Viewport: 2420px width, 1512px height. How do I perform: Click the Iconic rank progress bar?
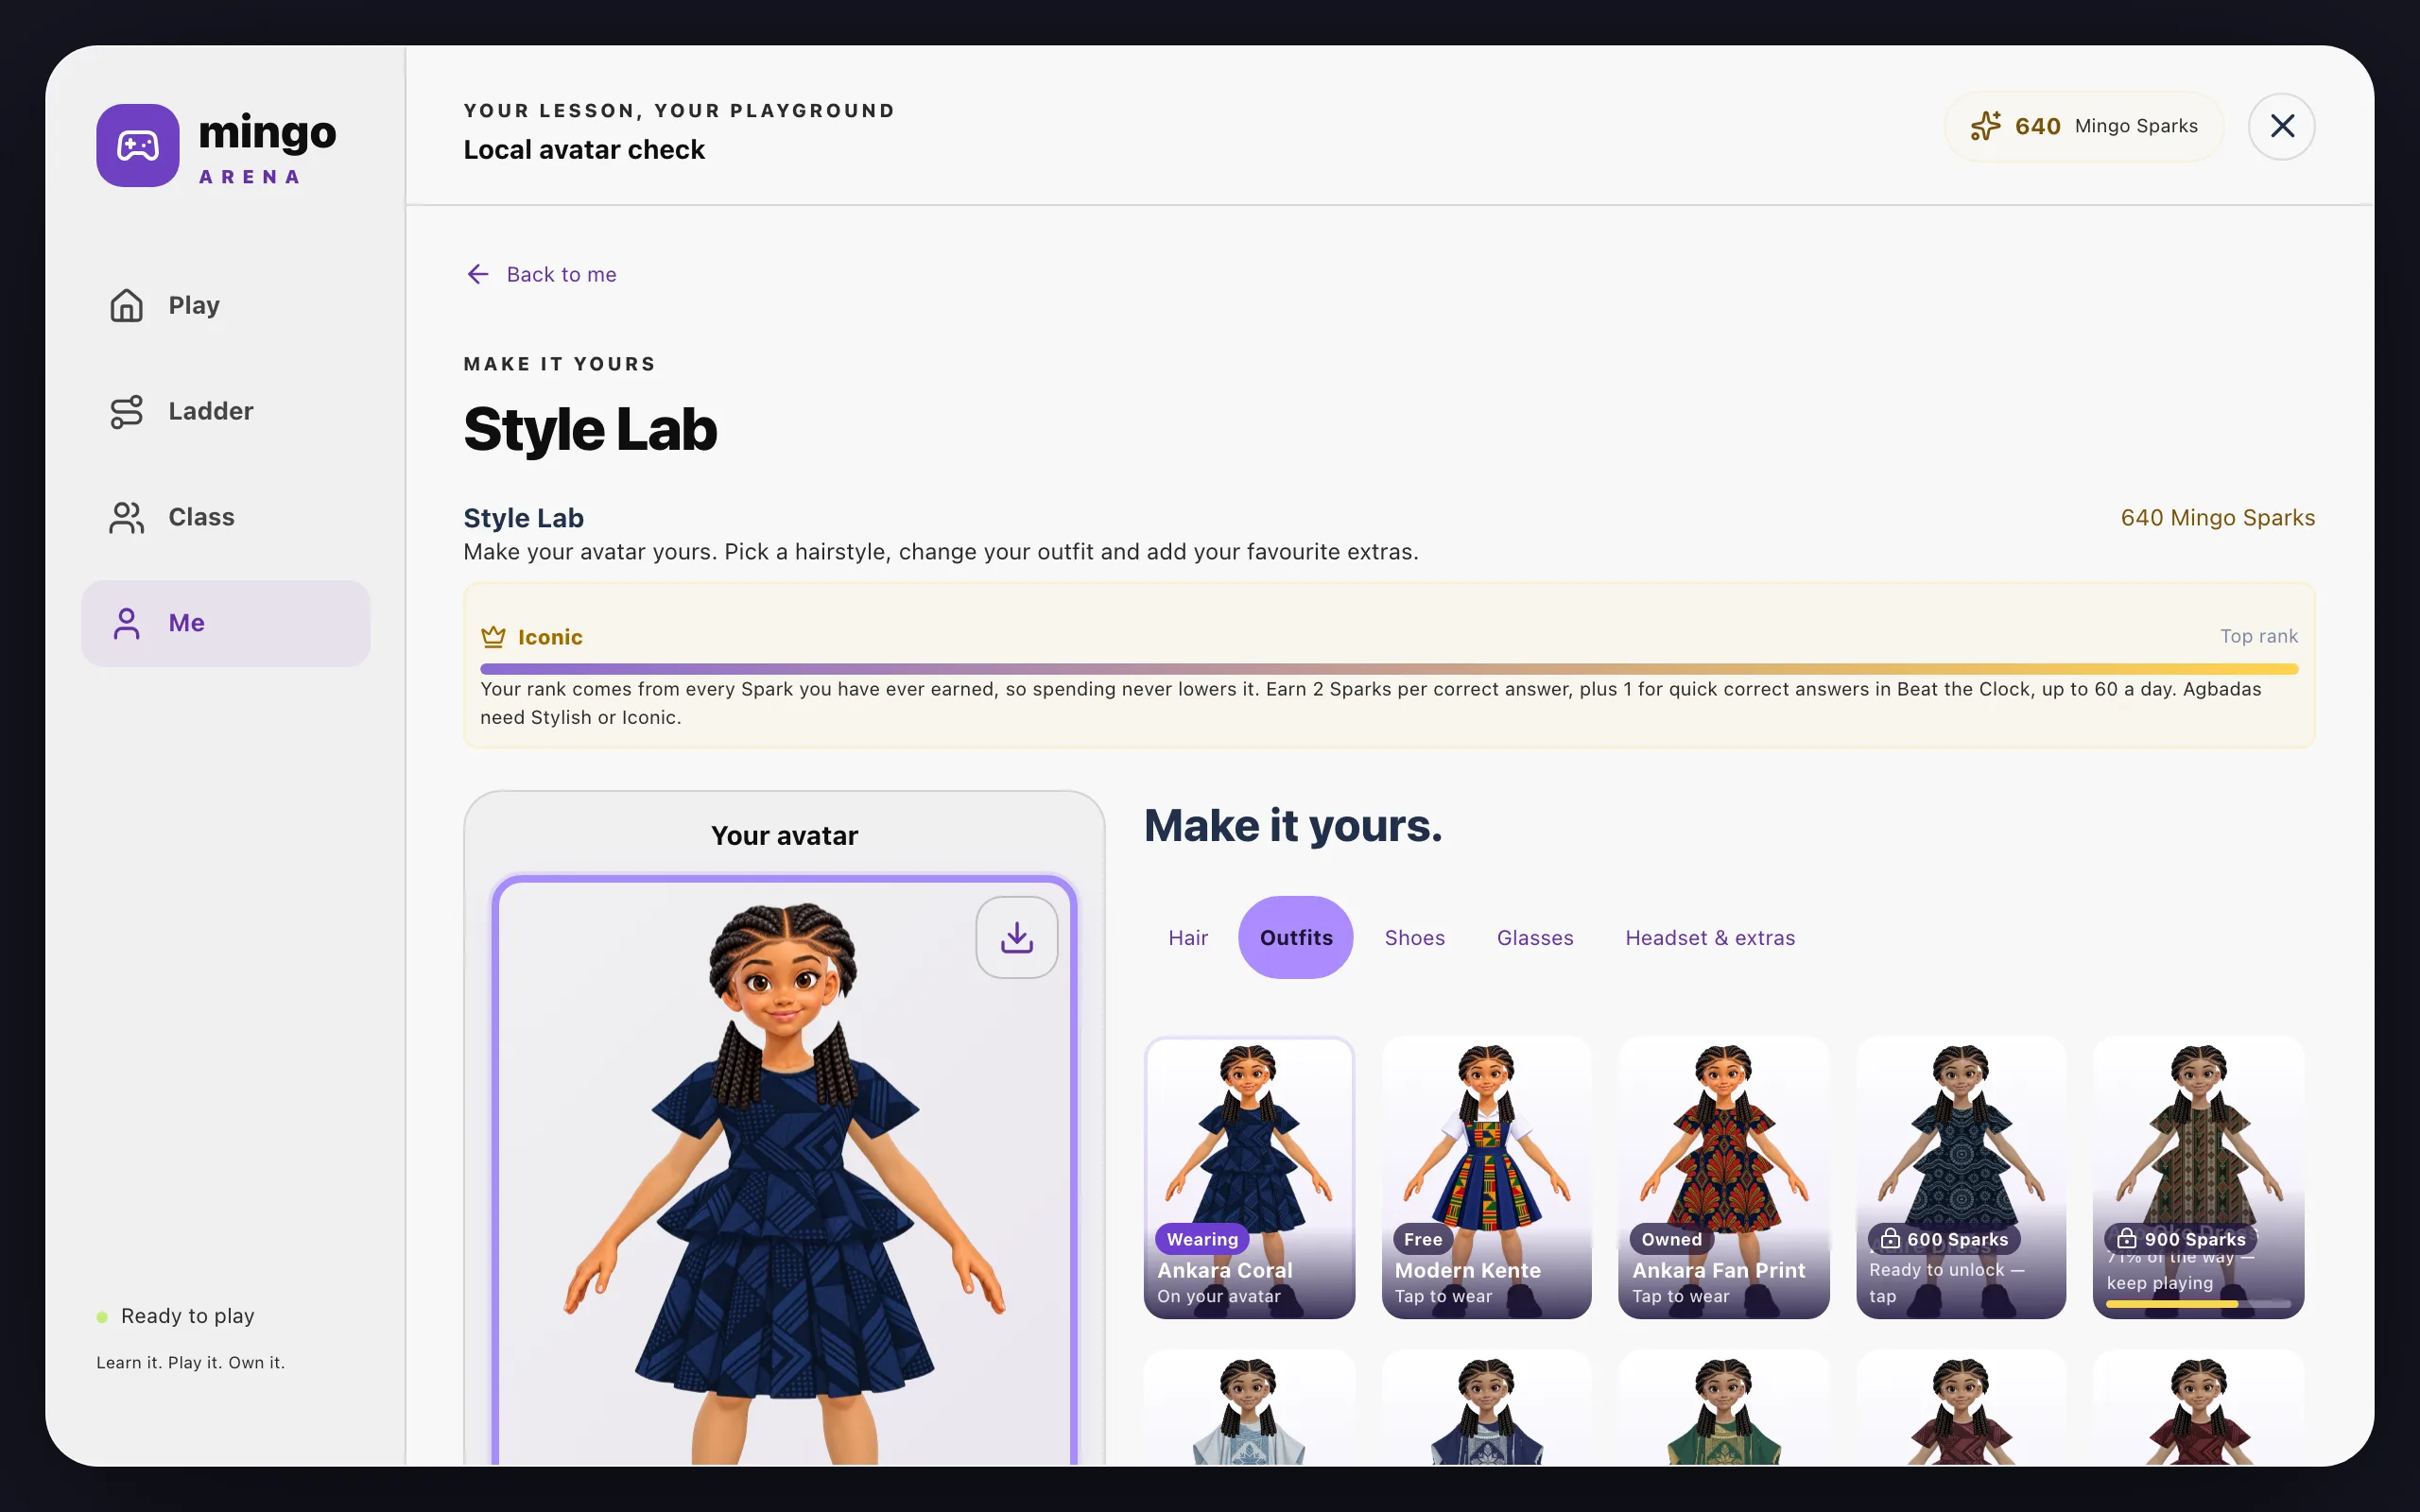point(1389,668)
